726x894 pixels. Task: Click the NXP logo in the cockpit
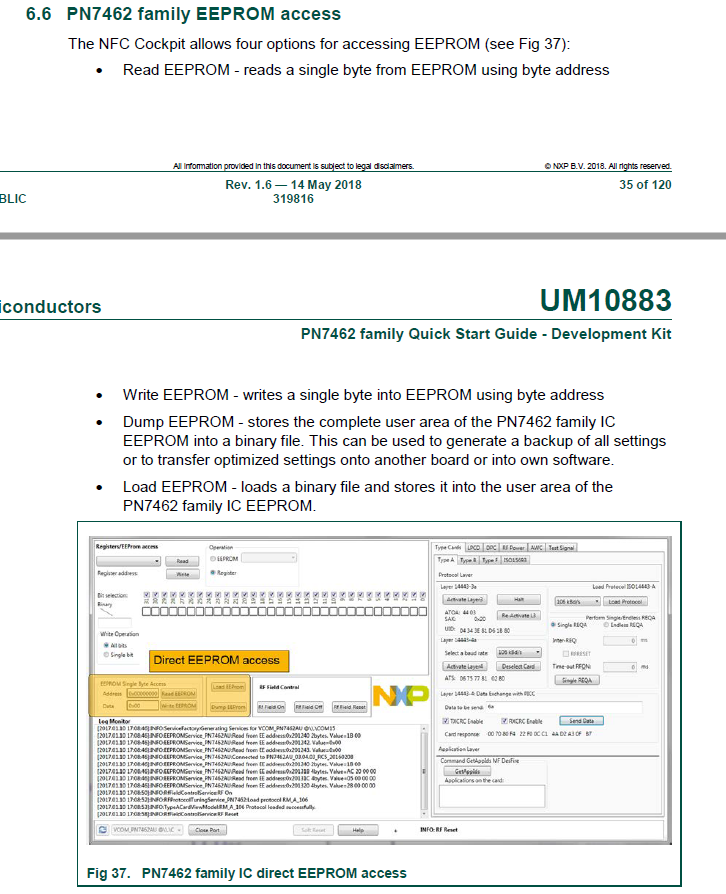coord(400,696)
